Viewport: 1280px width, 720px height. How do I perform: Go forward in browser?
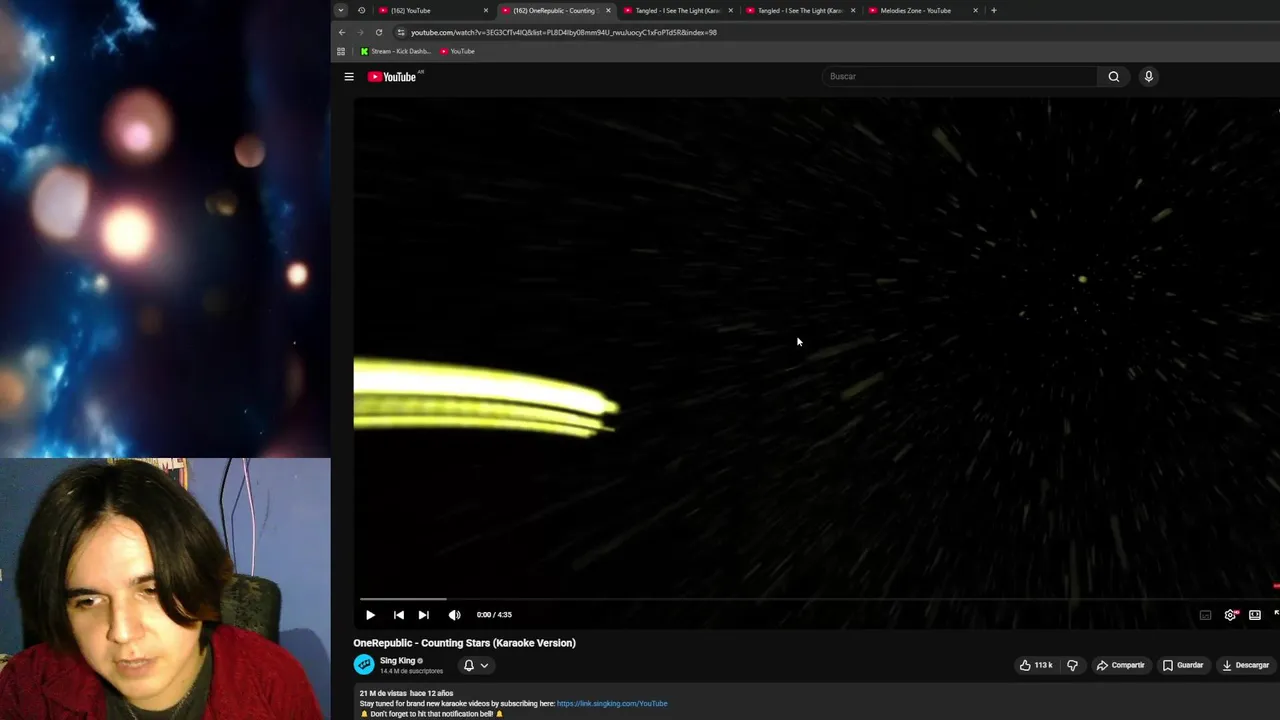pos(360,32)
